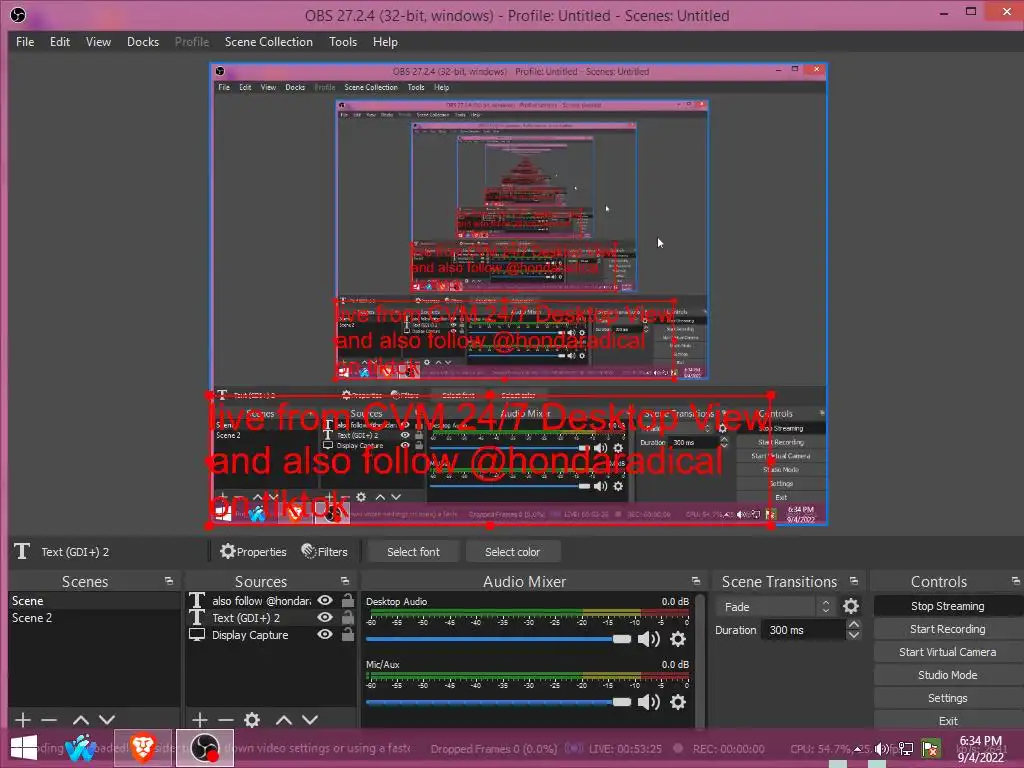This screenshot has height=768, width=1024.
Task: Click Select font button
Action: [413, 552]
